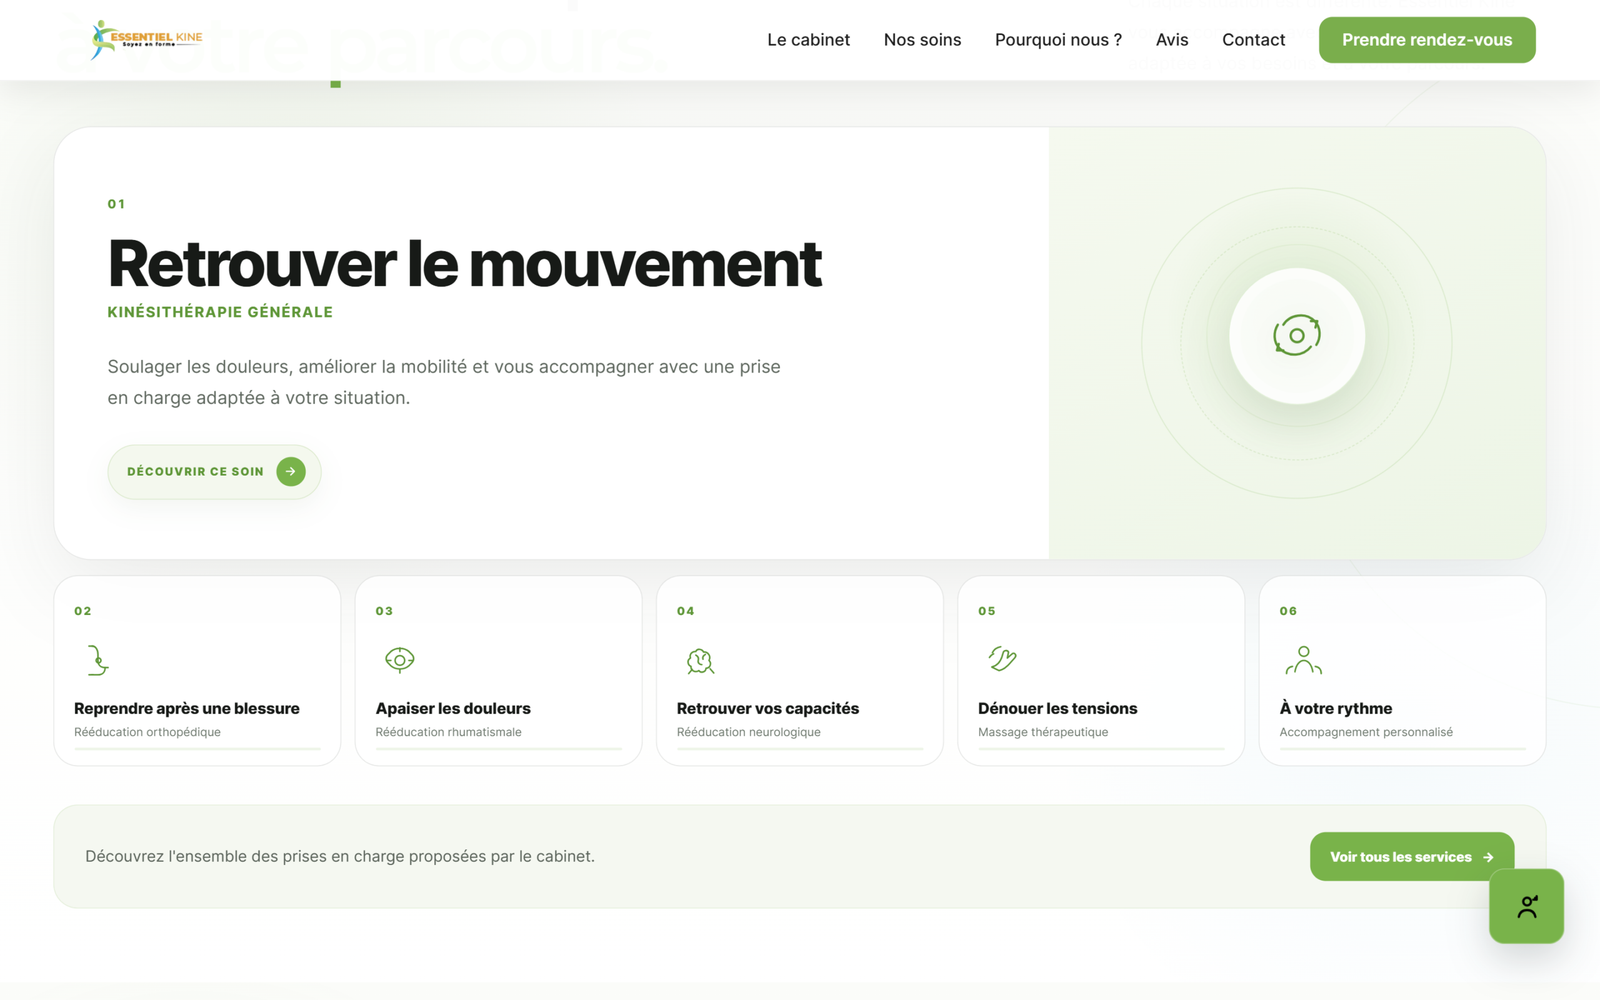Viewport: 1600px width, 1000px height.
Task: Click the circular movement icon in hero card
Action: pos(1297,335)
